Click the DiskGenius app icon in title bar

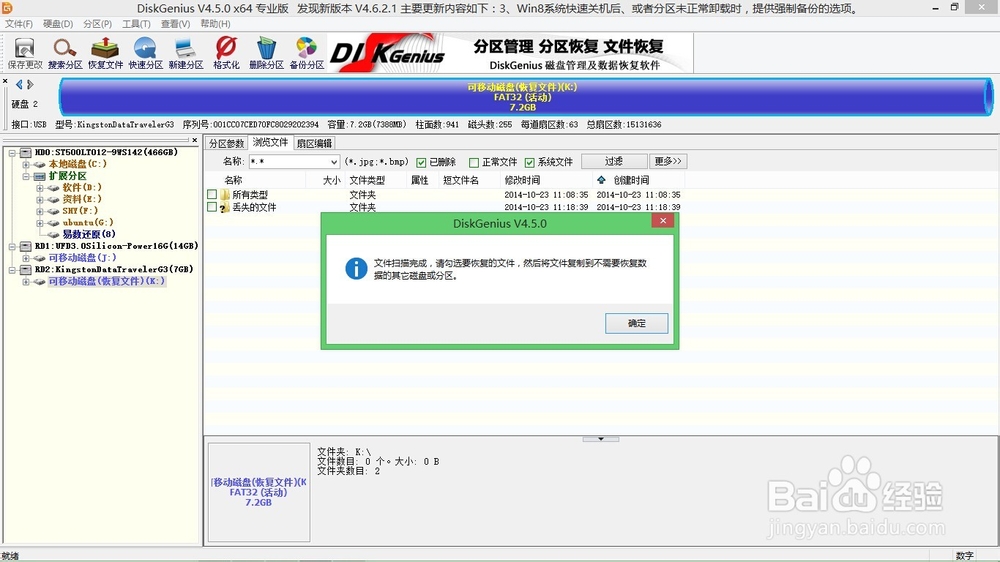(x=7, y=8)
